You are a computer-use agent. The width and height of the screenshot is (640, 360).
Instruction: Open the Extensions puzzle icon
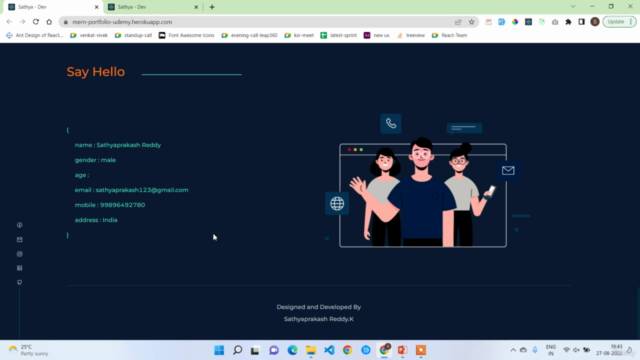568,22
